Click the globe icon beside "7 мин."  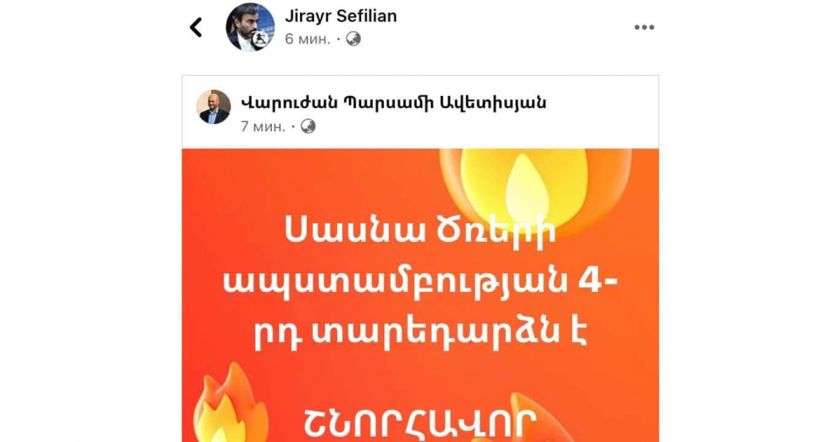coord(308,126)
